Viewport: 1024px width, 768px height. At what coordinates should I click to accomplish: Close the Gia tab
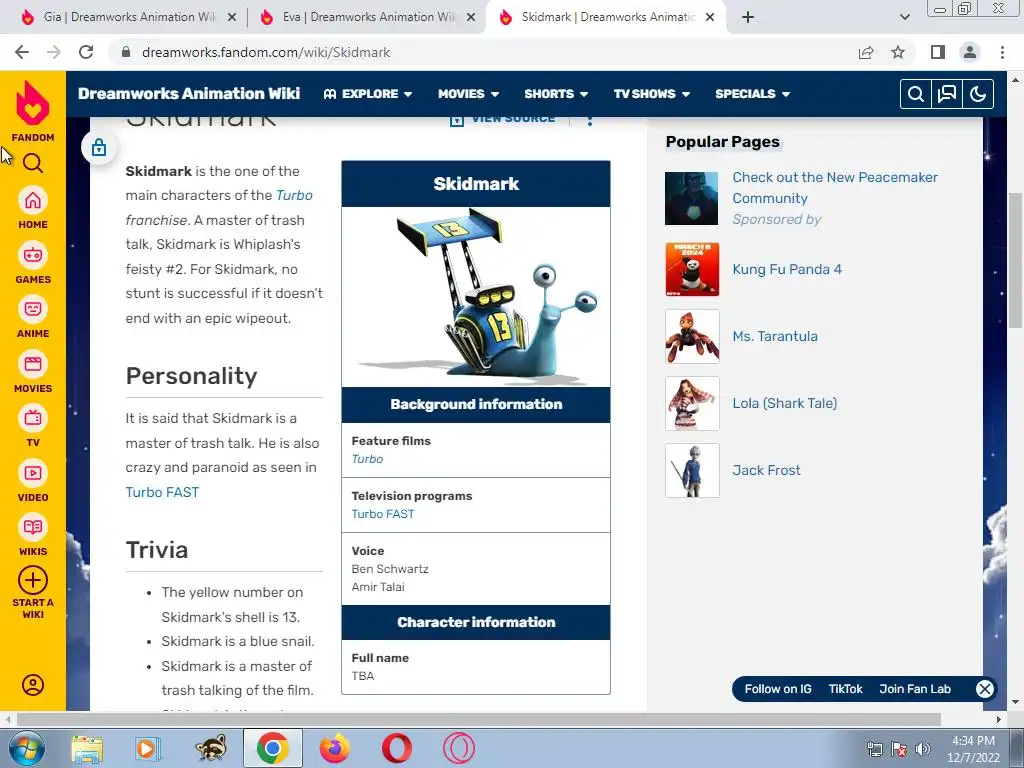(x=232, y=18)
